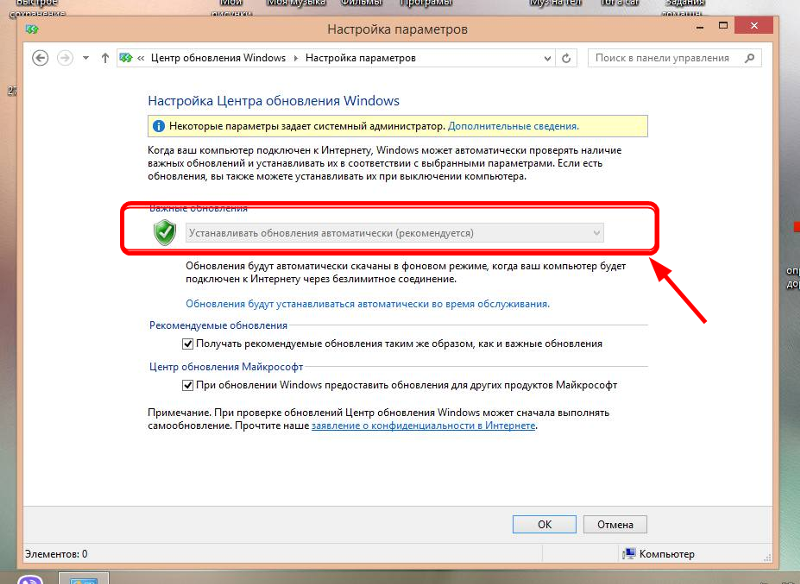This screenshot has height=584, width=800.
Task: Click the magnifier search icon
Action: 749,58
